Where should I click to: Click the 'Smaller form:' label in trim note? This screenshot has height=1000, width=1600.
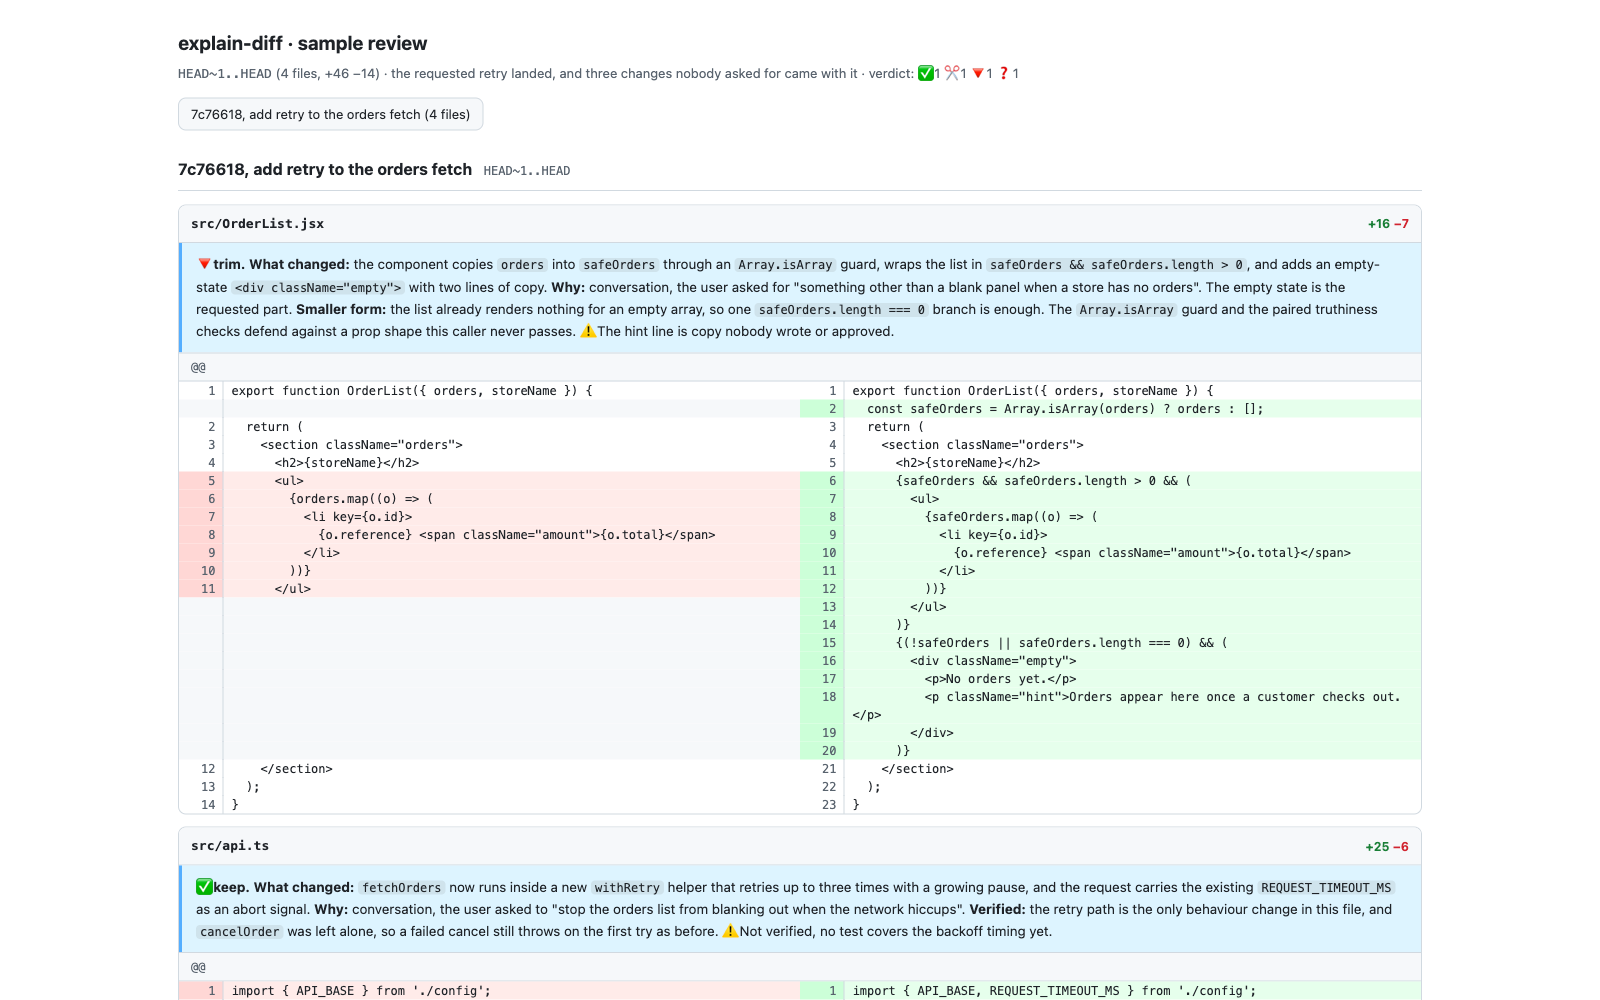[x=341, y=309]
